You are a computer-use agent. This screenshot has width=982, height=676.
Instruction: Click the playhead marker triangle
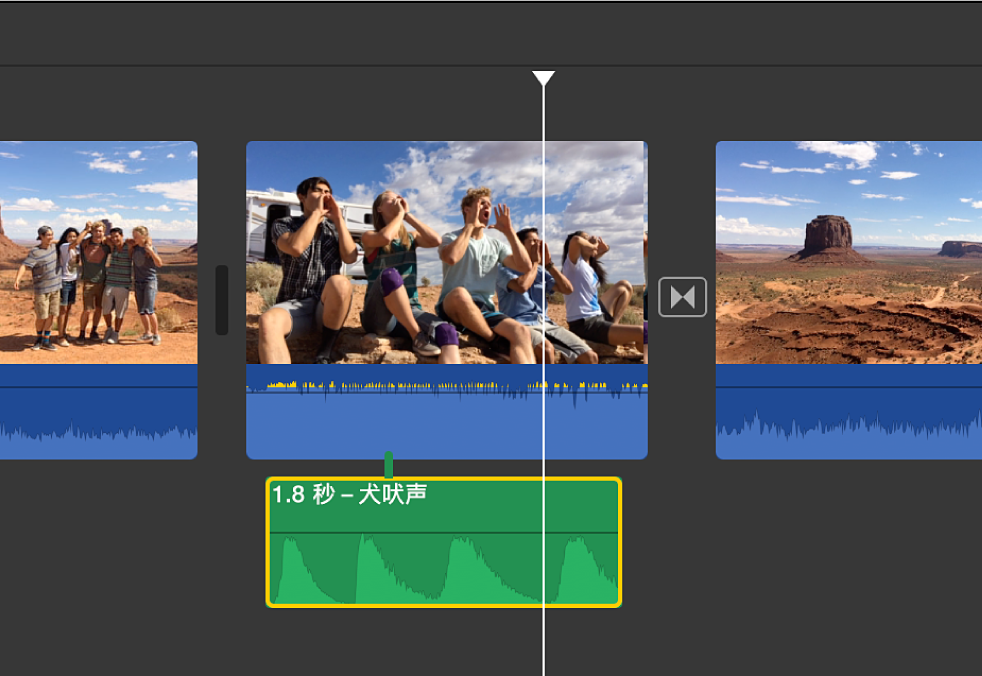pos(543,78)
